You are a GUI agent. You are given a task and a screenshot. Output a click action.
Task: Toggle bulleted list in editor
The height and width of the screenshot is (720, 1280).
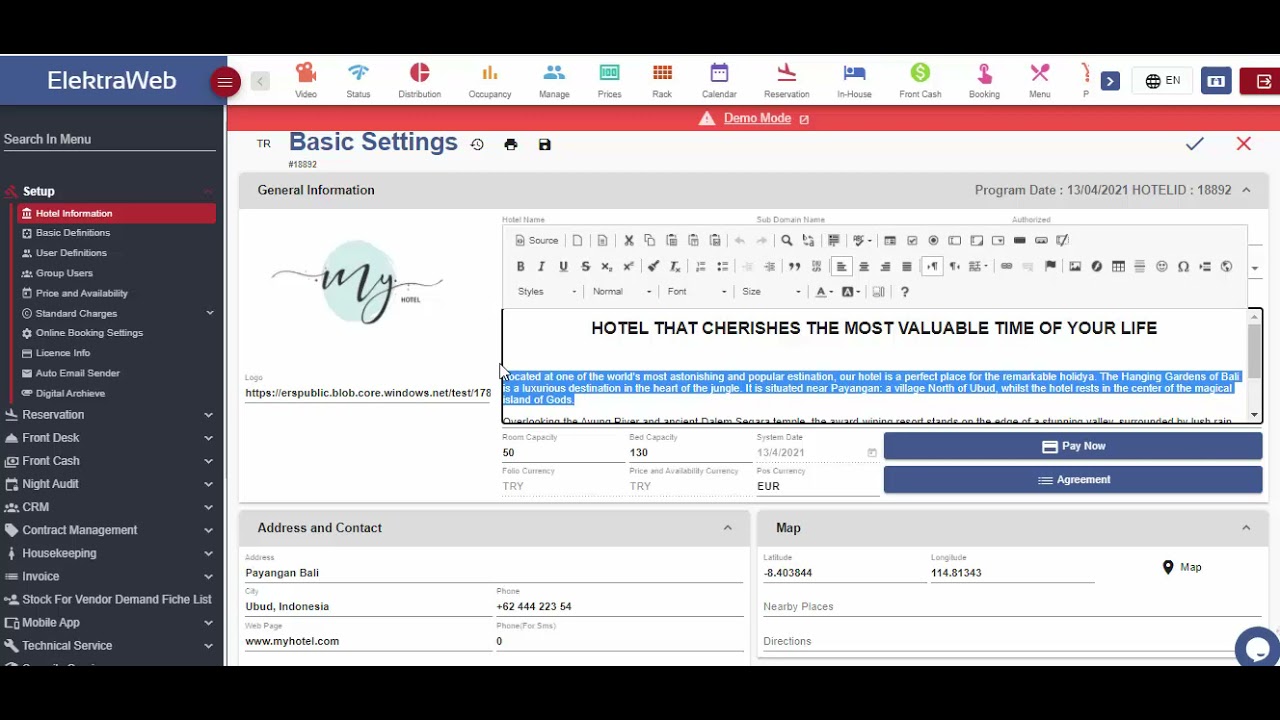(723, 266)
